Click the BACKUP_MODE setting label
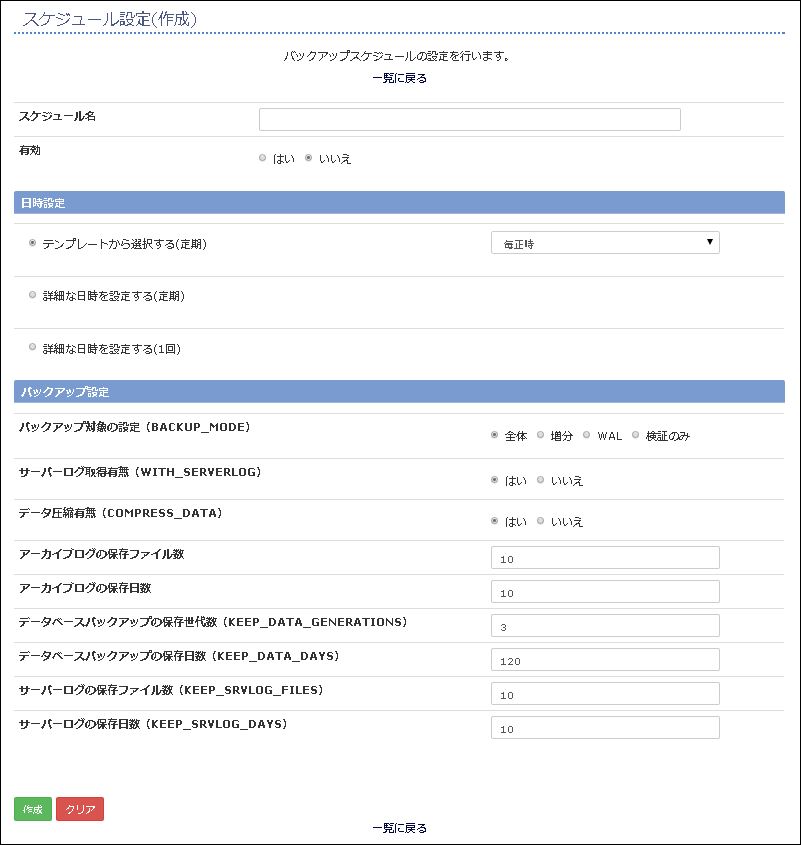 pos(134,427)
